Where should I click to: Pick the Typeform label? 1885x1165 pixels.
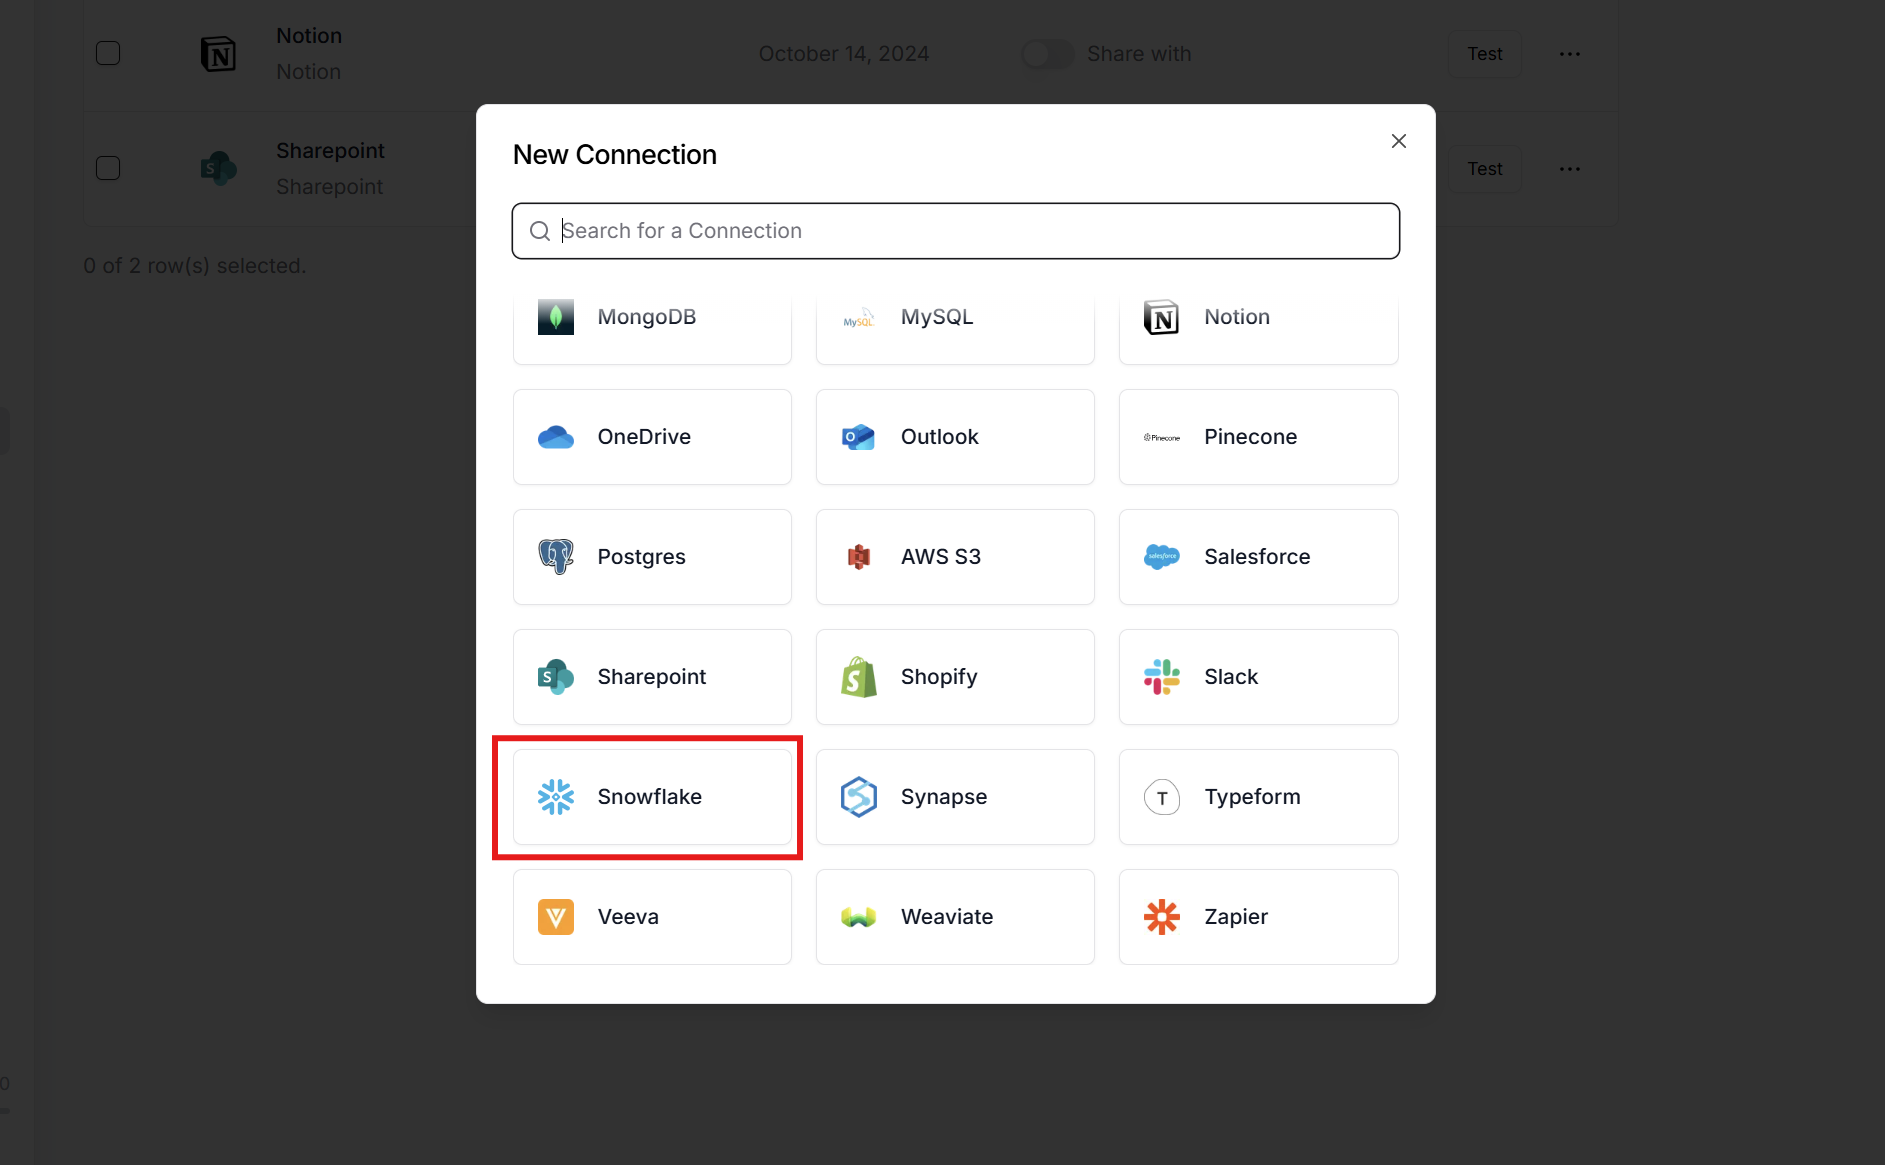1252,797
